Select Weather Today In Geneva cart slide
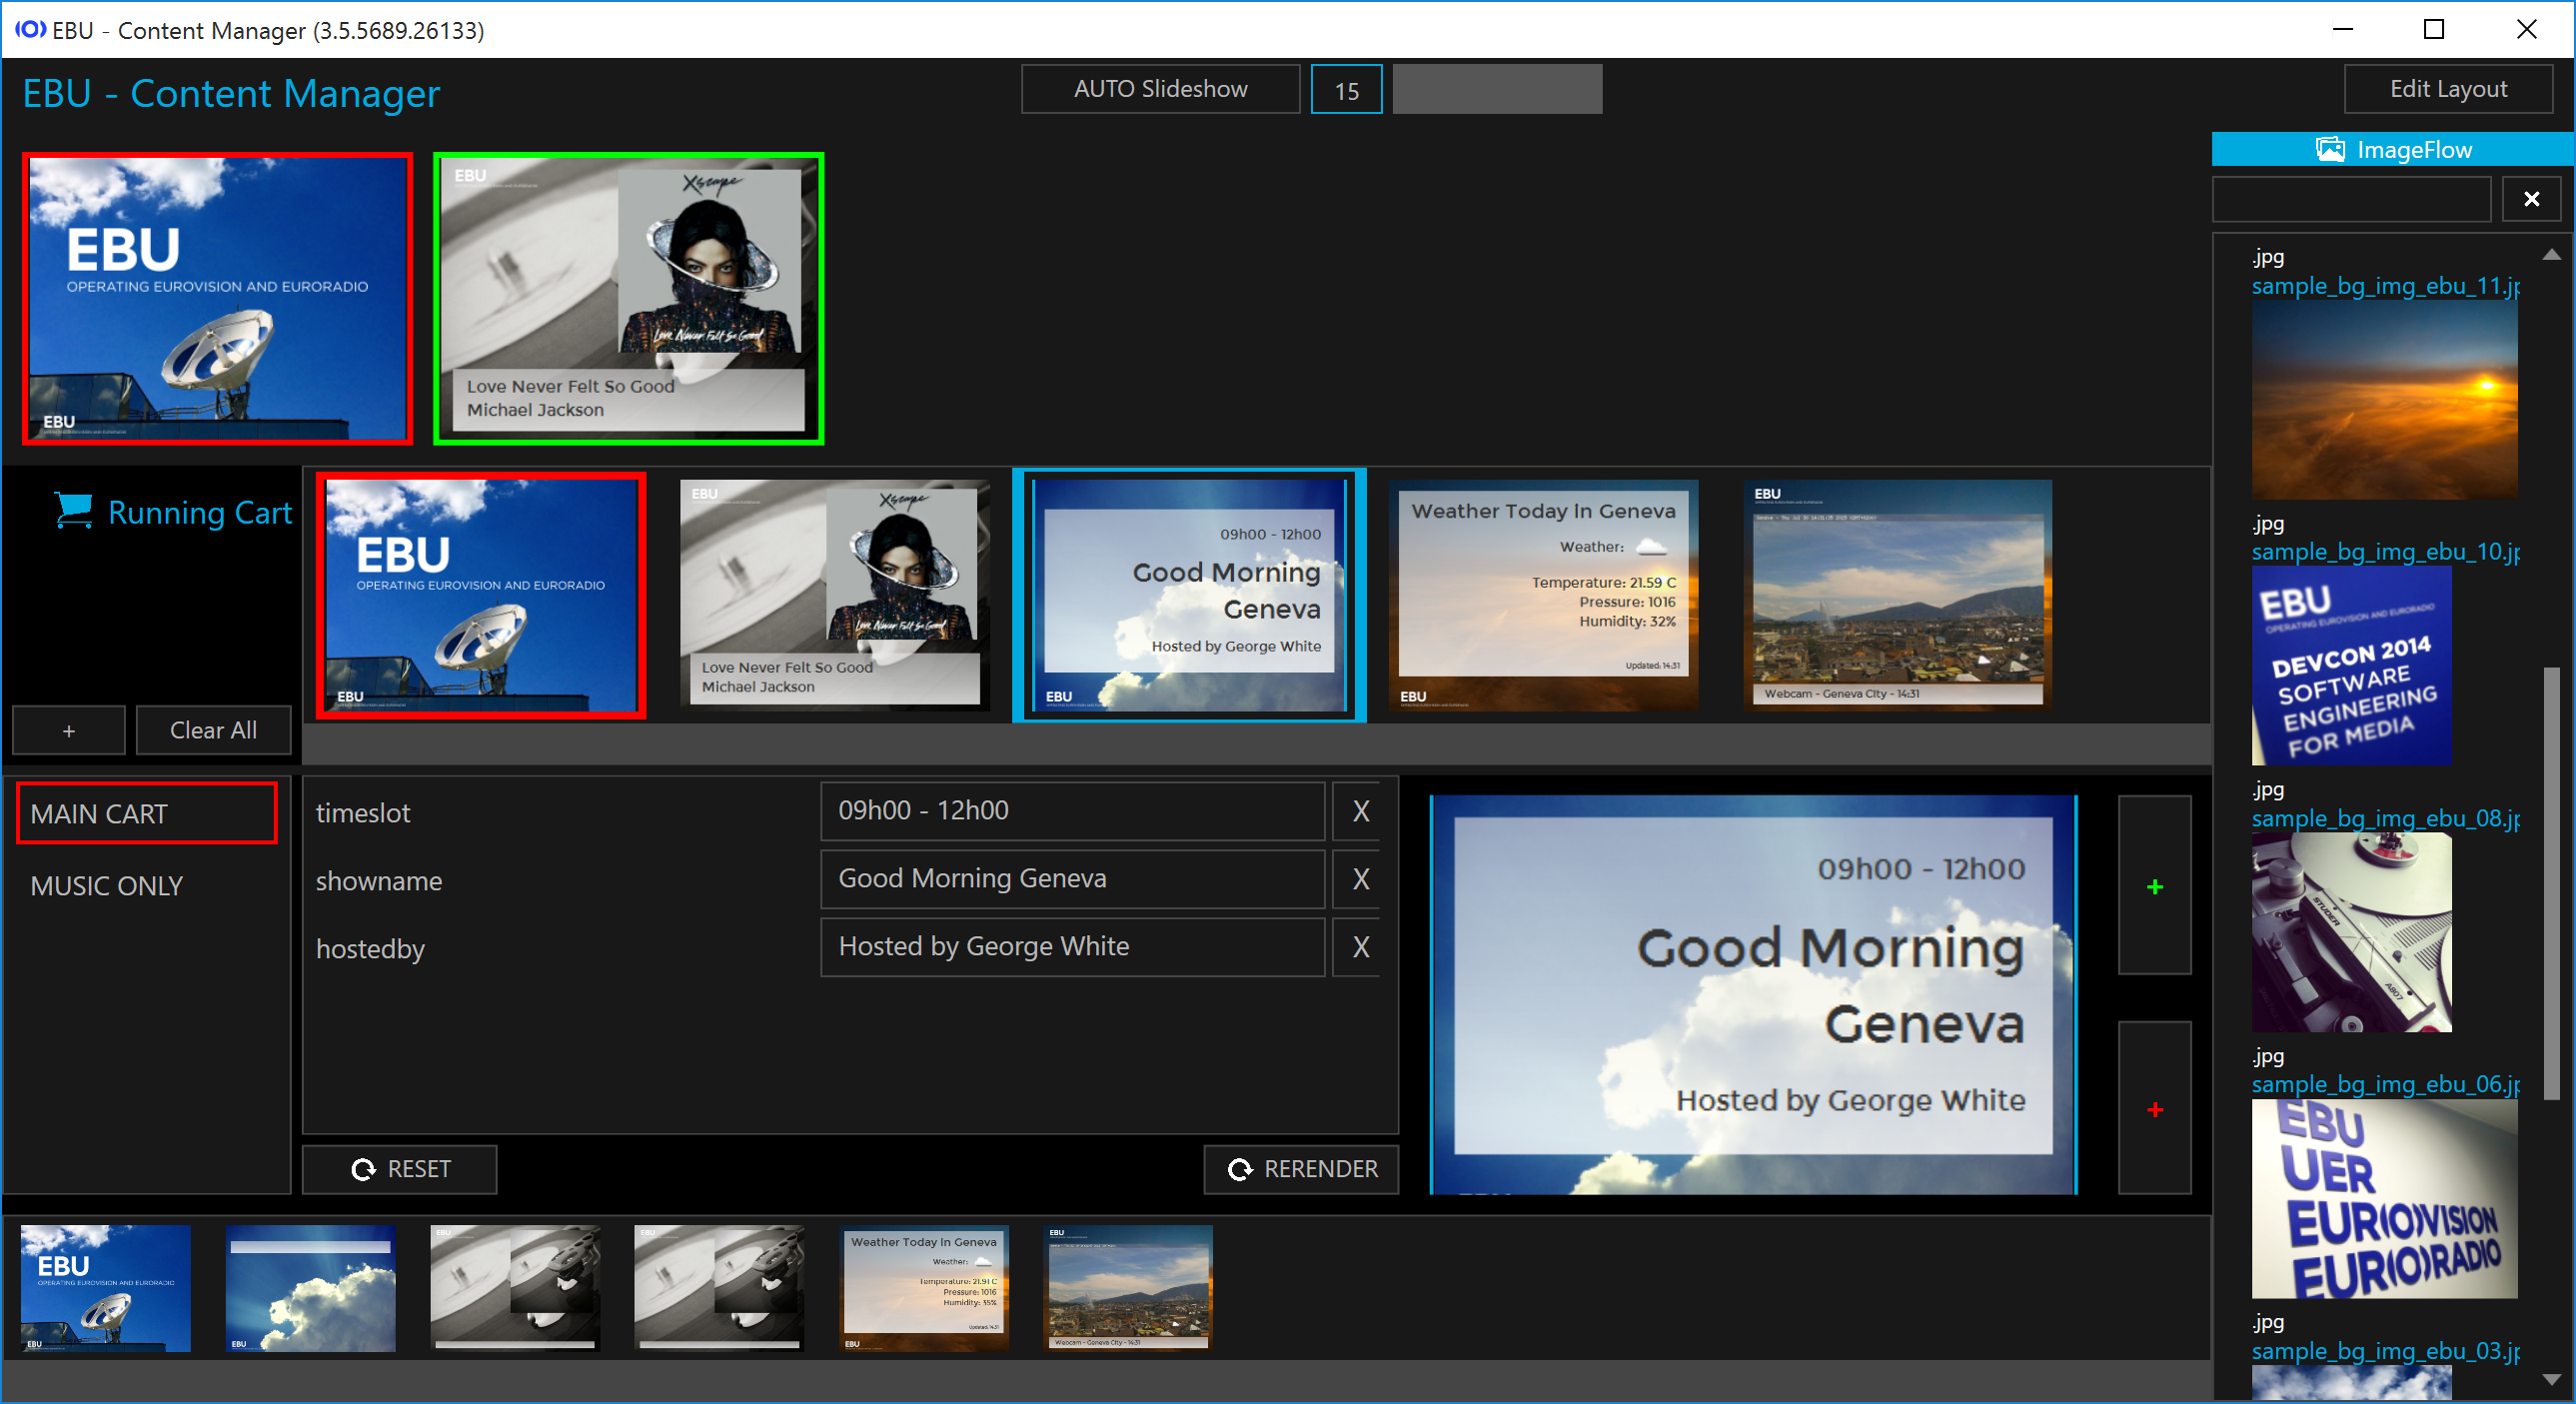This screenshot has width=2576, height=1404. pos(1542,596)
